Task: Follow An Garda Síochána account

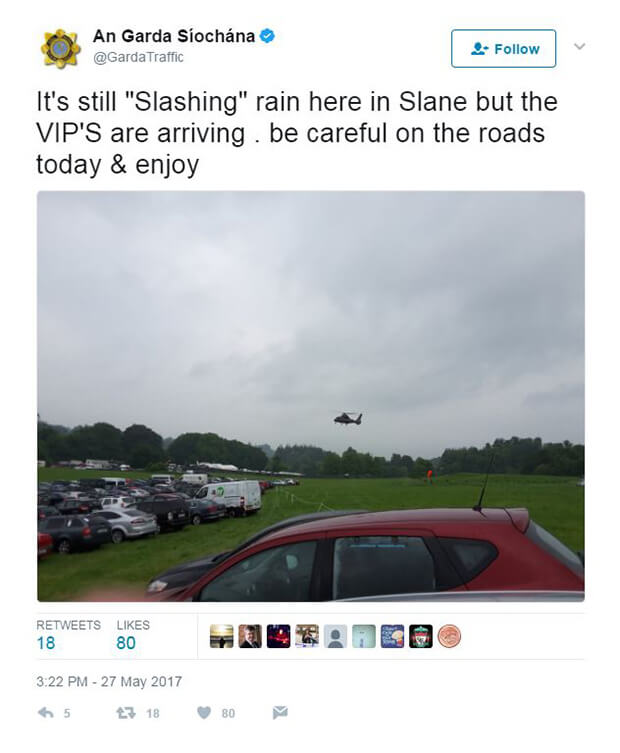Action: pos(503,49)
